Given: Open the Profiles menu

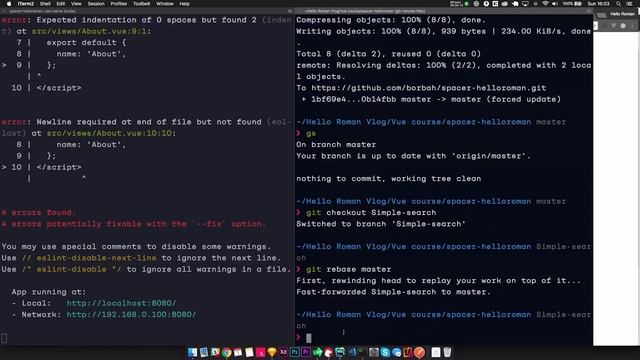Looking at the screenshot, I should pos(118,4).
